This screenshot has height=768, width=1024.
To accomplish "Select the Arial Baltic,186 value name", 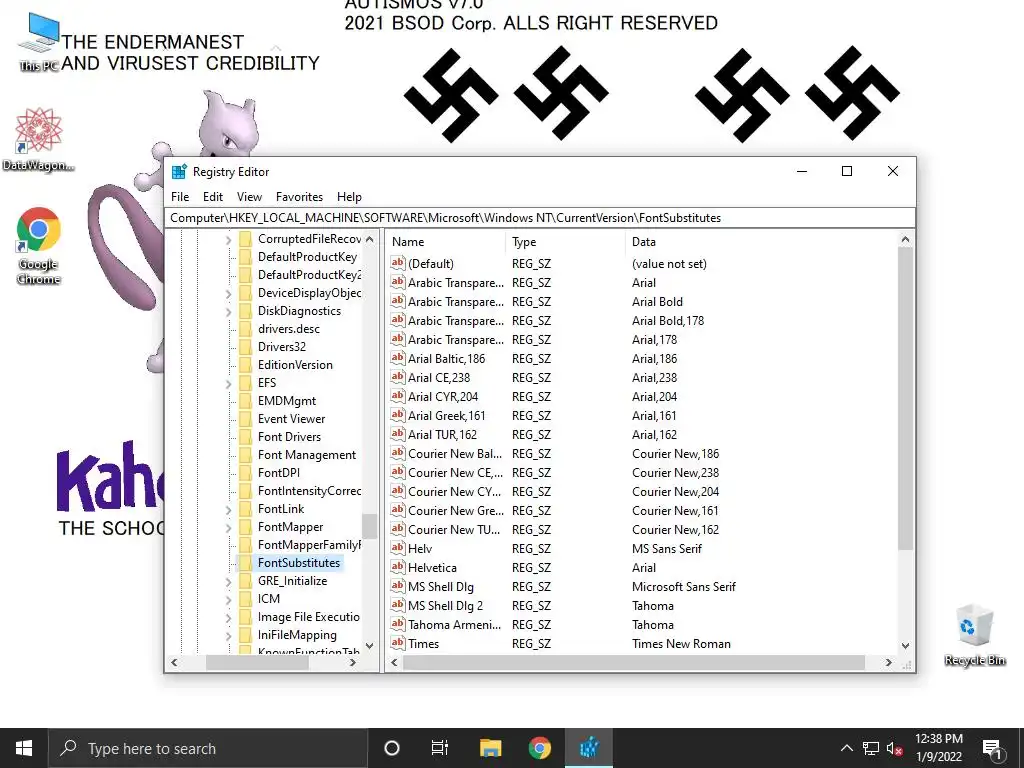I will point(447,359).
